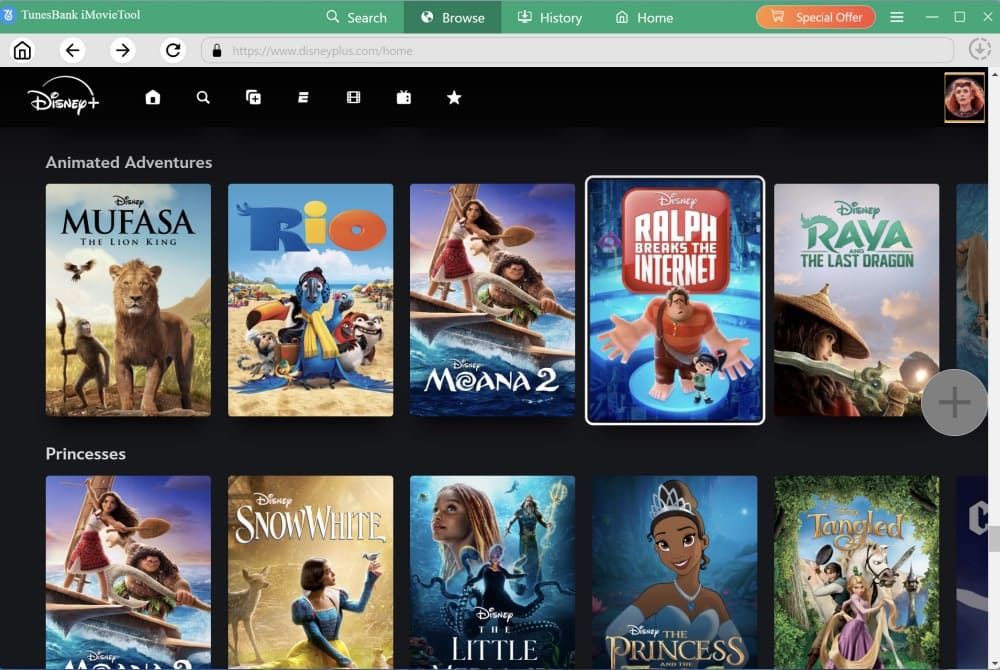
Task: Go to the Home tab
Action: (x=644, y=17)
